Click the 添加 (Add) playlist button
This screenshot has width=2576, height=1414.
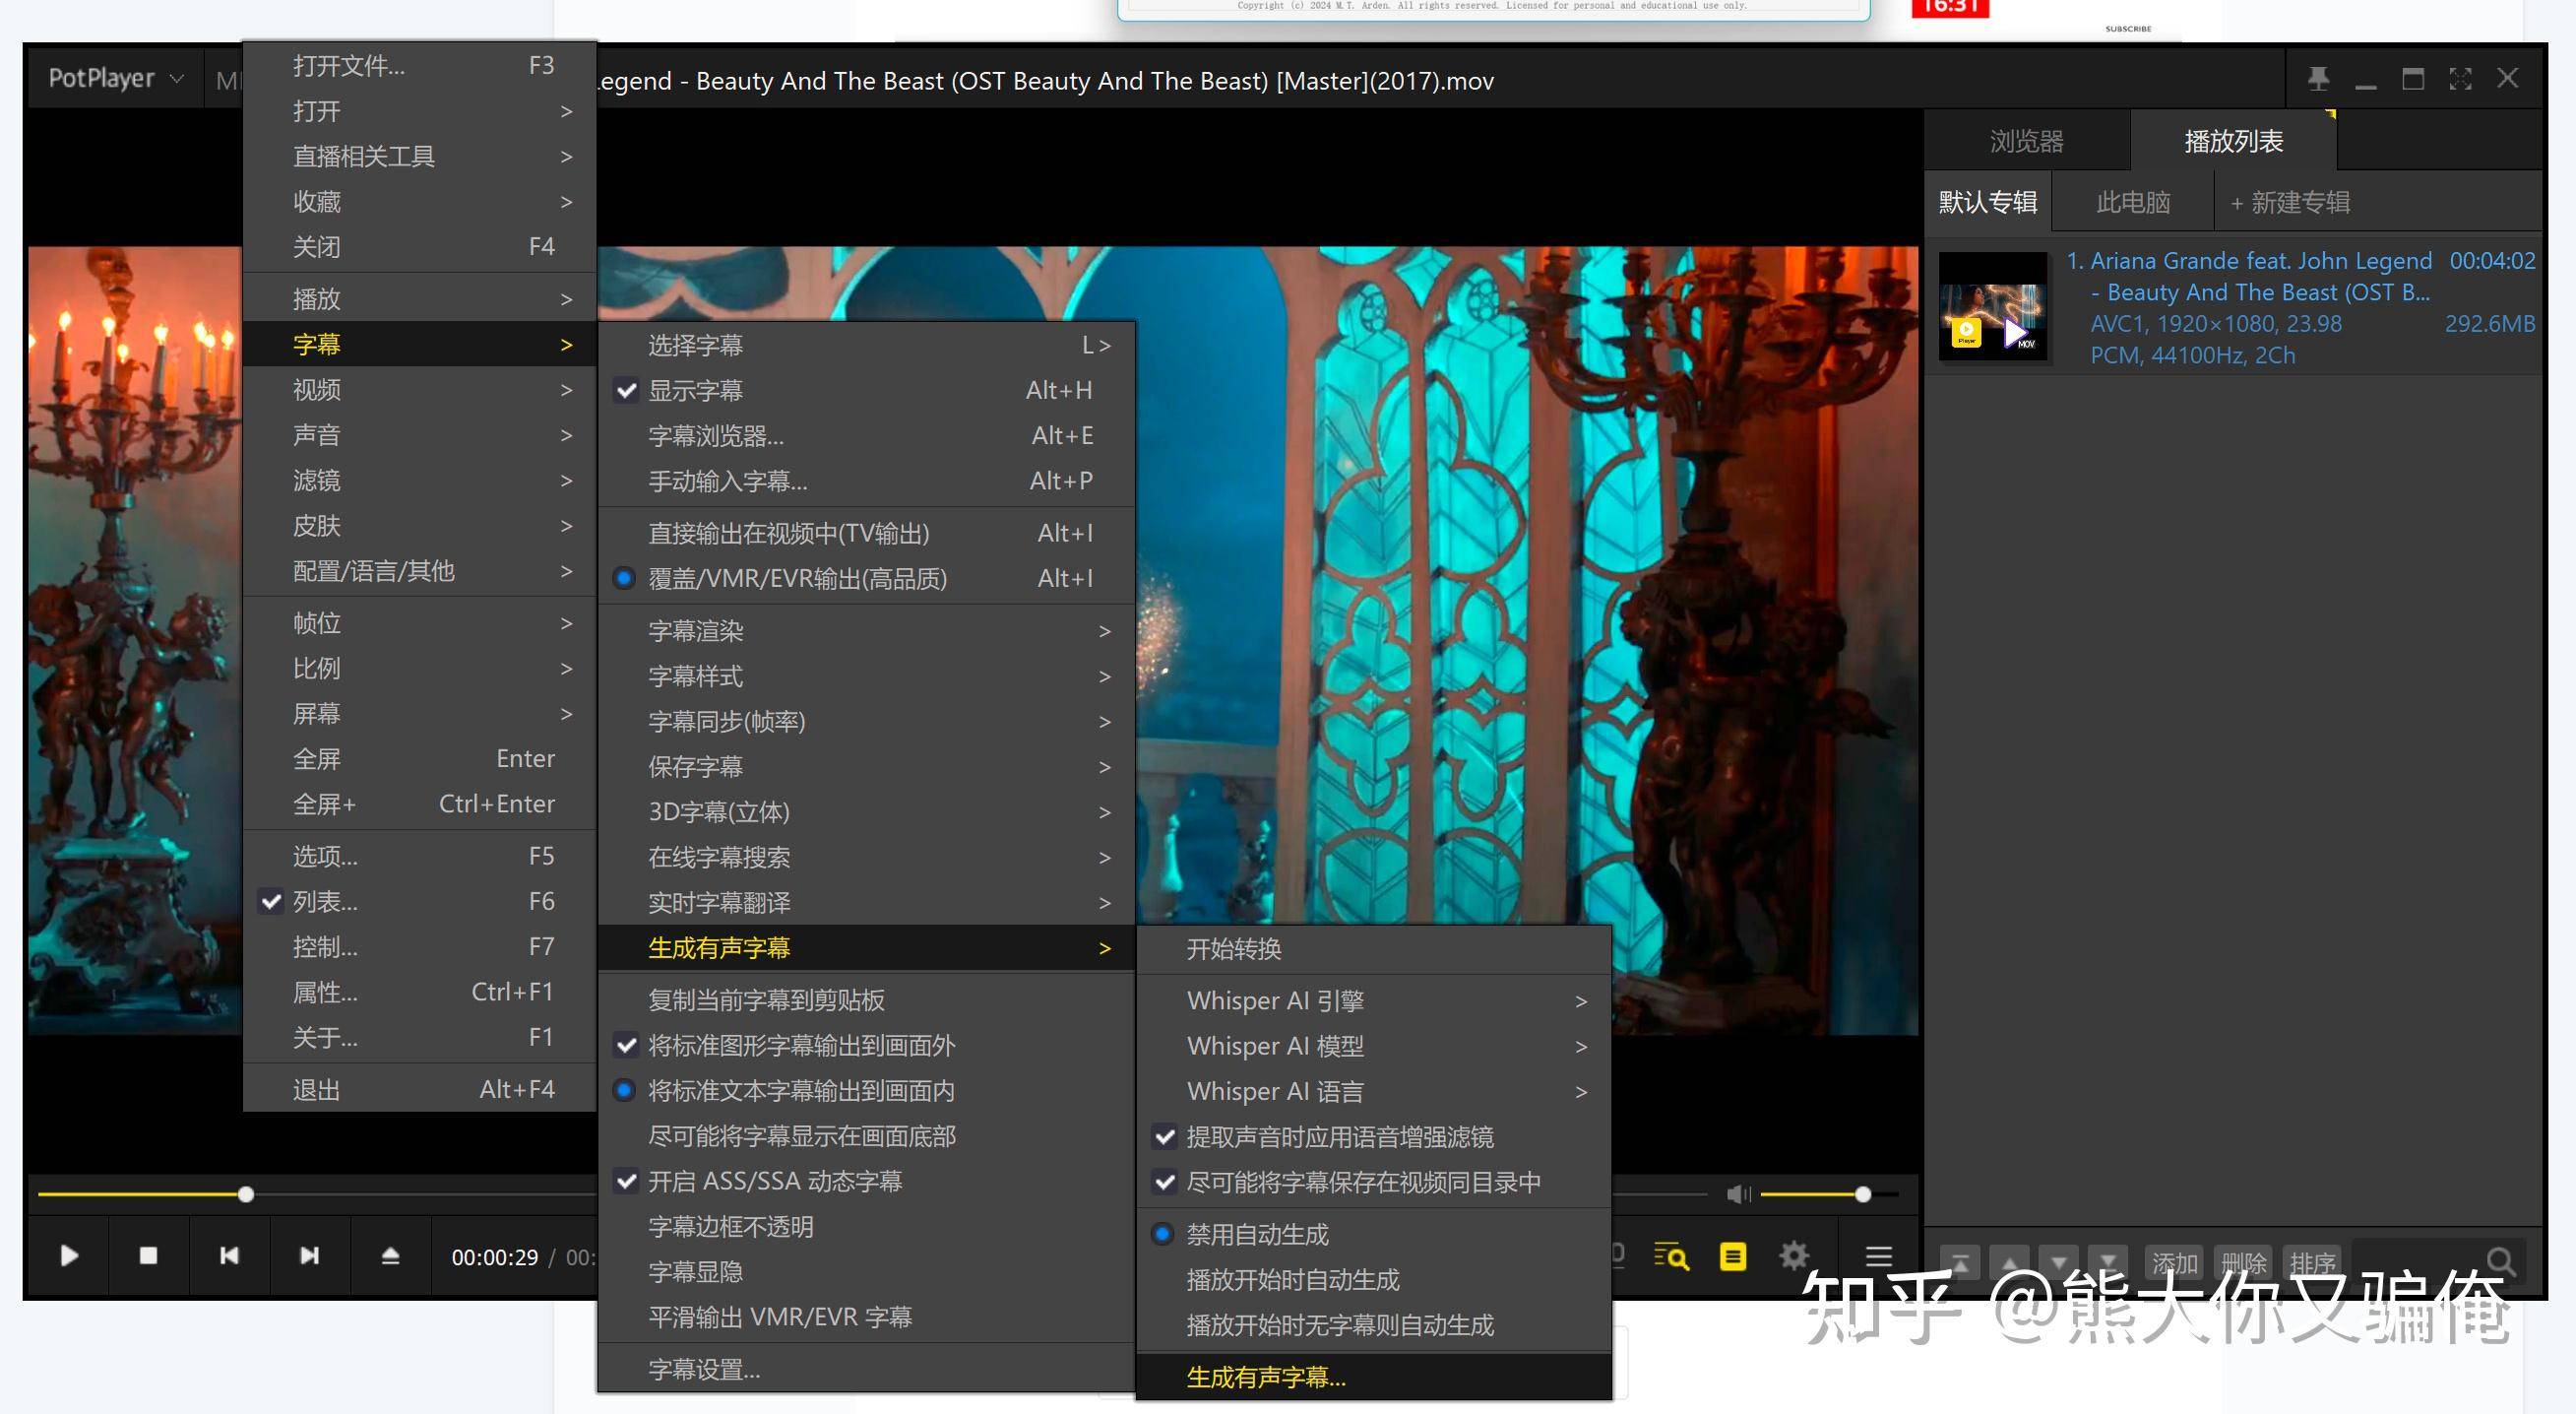pos(2174,1264)
